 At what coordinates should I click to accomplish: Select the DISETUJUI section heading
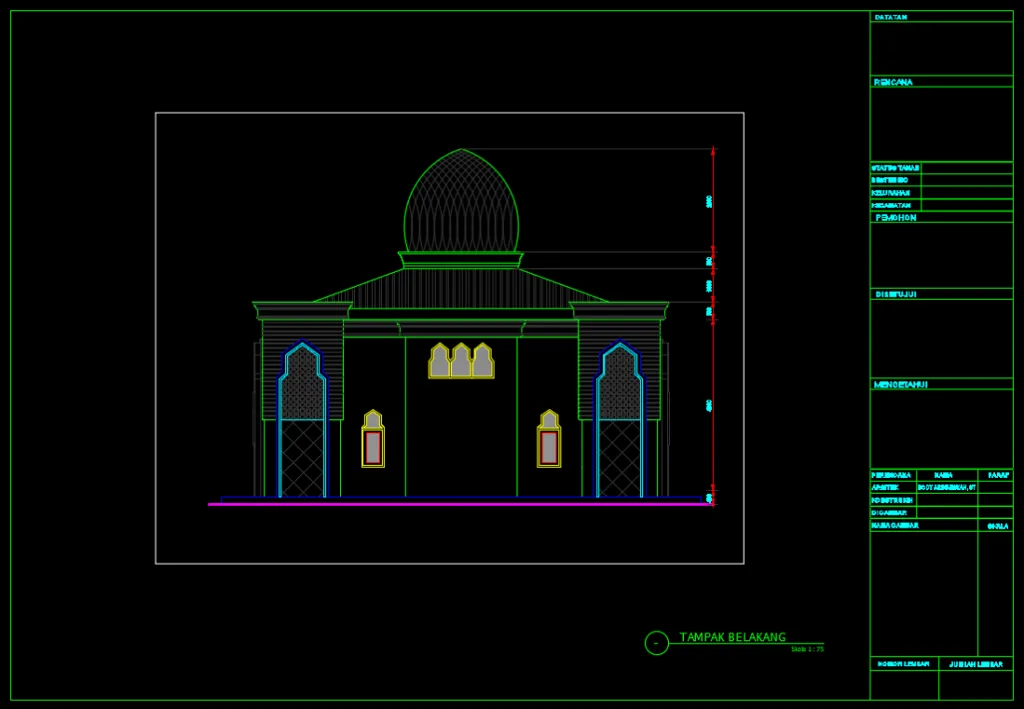pos(896,294)
